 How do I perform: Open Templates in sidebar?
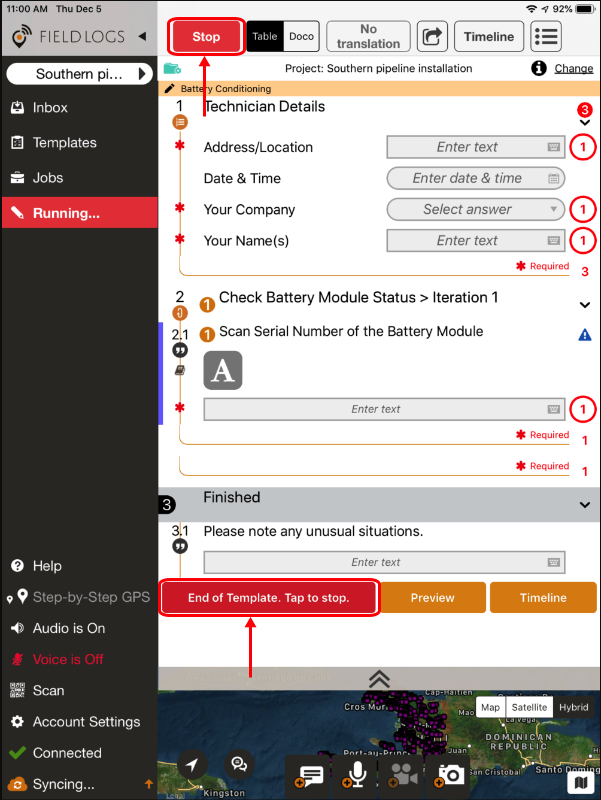pos(64,143)
